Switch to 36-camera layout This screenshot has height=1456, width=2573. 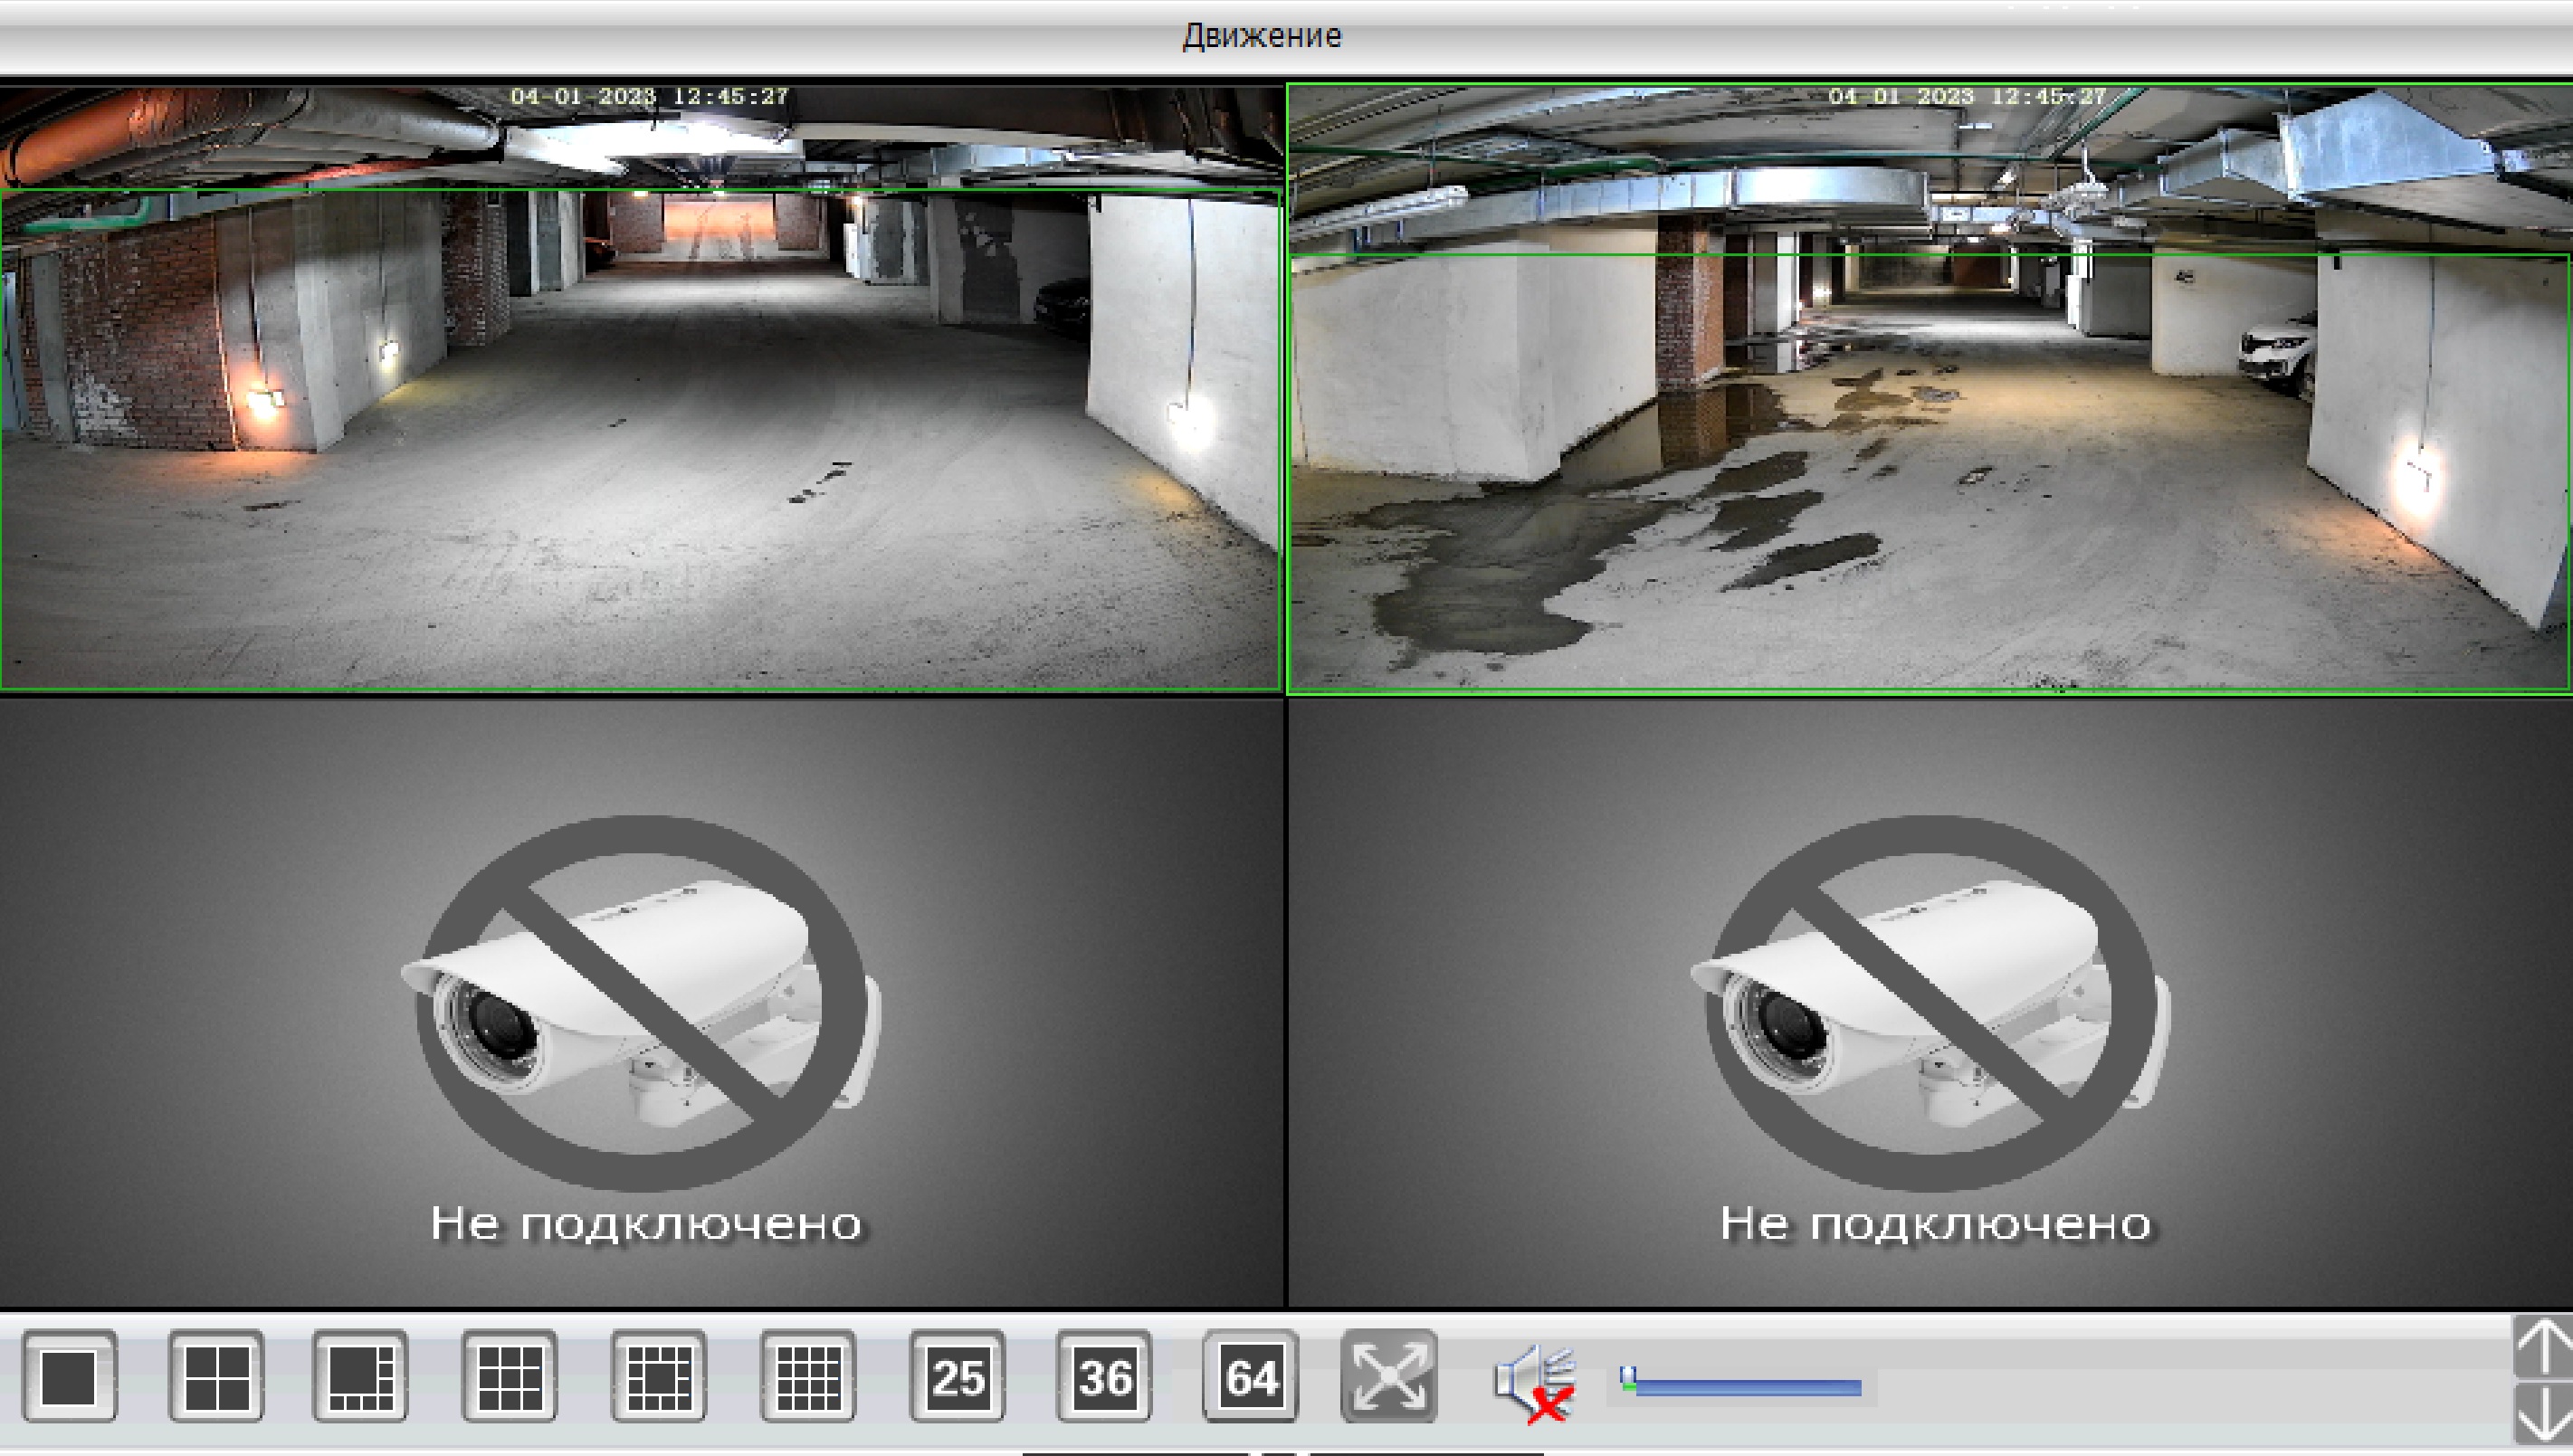pos(1104,1376)
